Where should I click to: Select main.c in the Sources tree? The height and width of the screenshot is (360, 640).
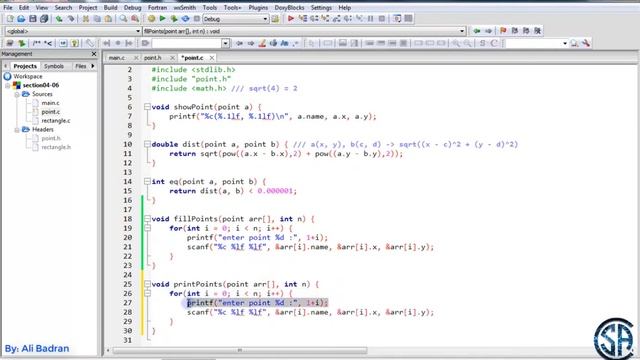[x=50, y=103]
